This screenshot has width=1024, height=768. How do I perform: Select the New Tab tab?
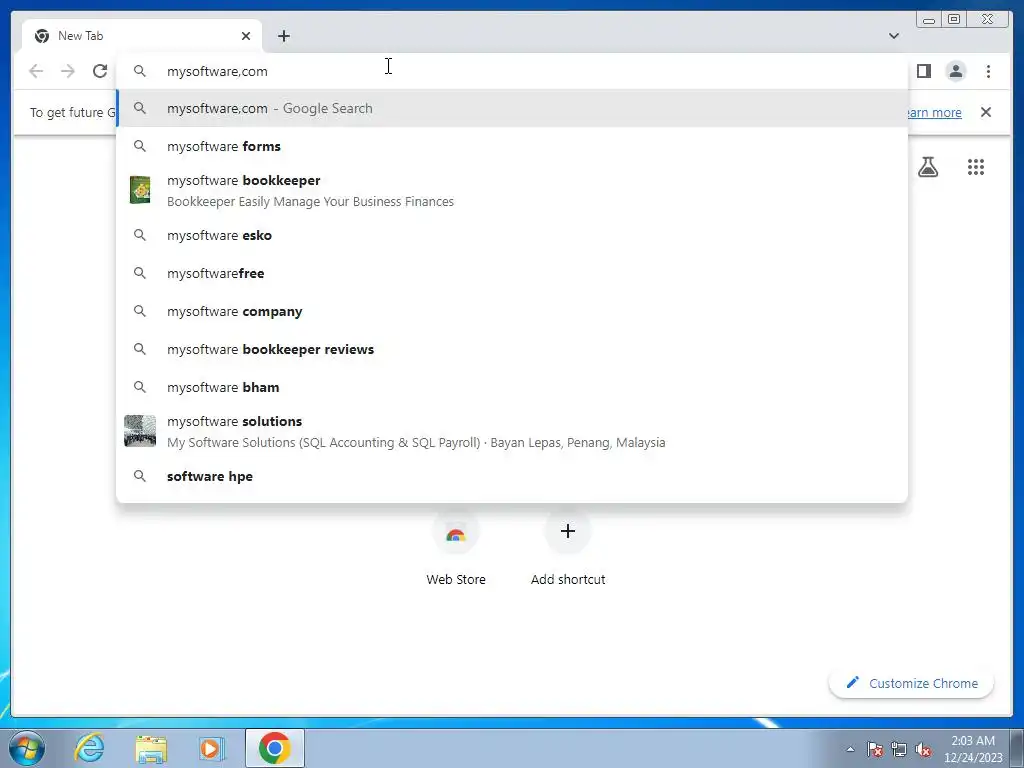tap(142, 36)
